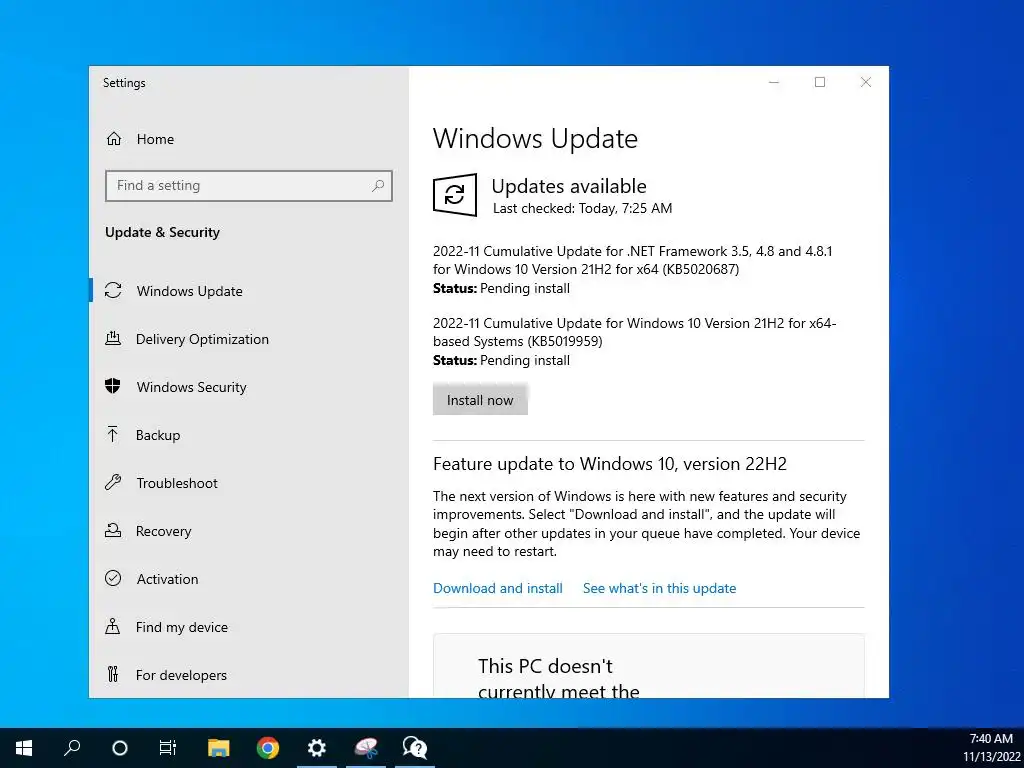Click the Windows Update sync icon in sidebar

coord(113,291)
